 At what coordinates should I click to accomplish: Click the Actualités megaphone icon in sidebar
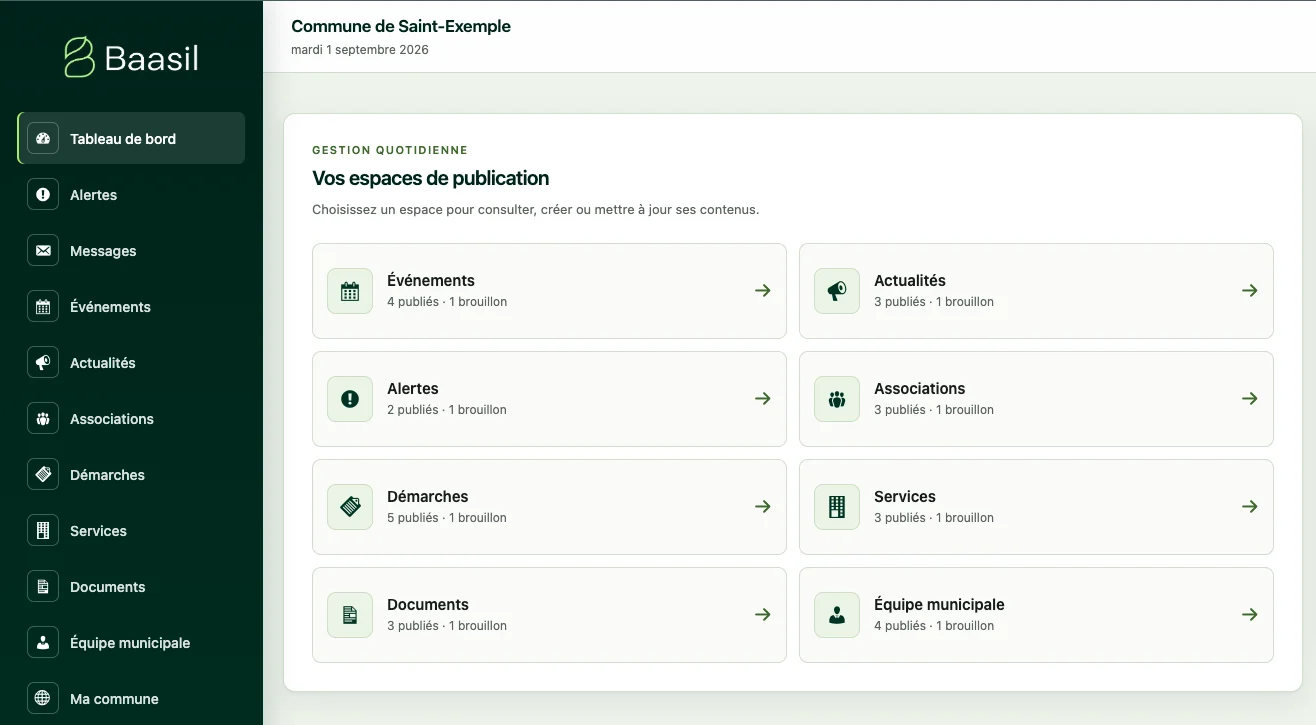[x=43, y=363]
